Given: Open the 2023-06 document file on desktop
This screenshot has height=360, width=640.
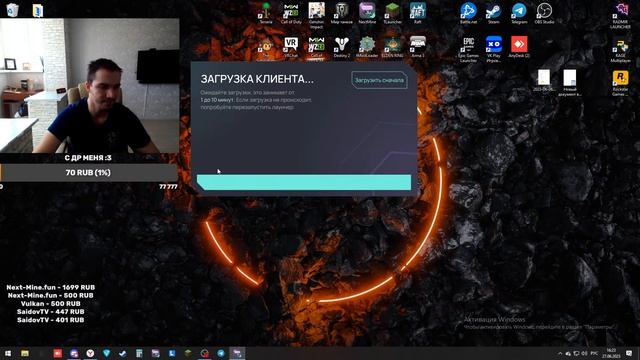Looking at the screenshot, I should tap(544, 80).
